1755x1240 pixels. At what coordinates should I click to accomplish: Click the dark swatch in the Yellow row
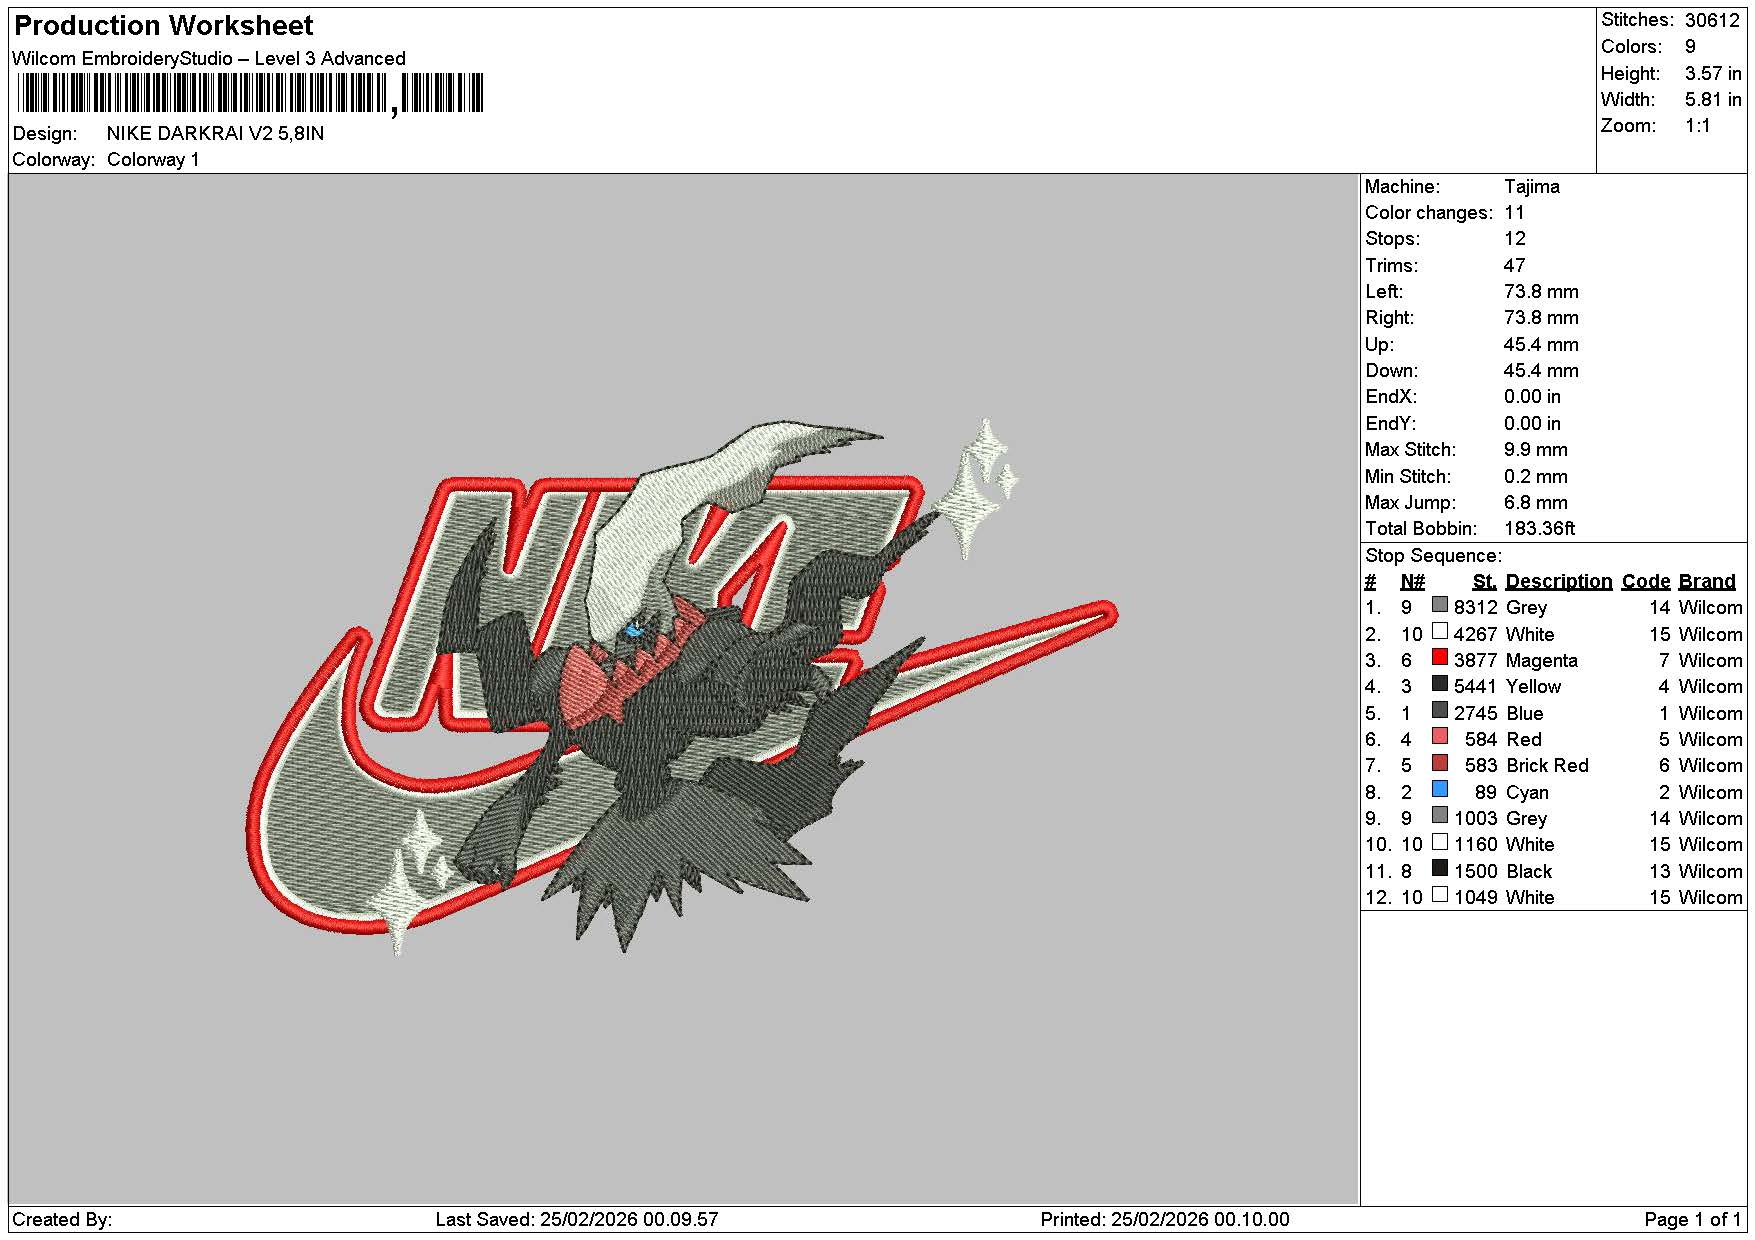1440,684
